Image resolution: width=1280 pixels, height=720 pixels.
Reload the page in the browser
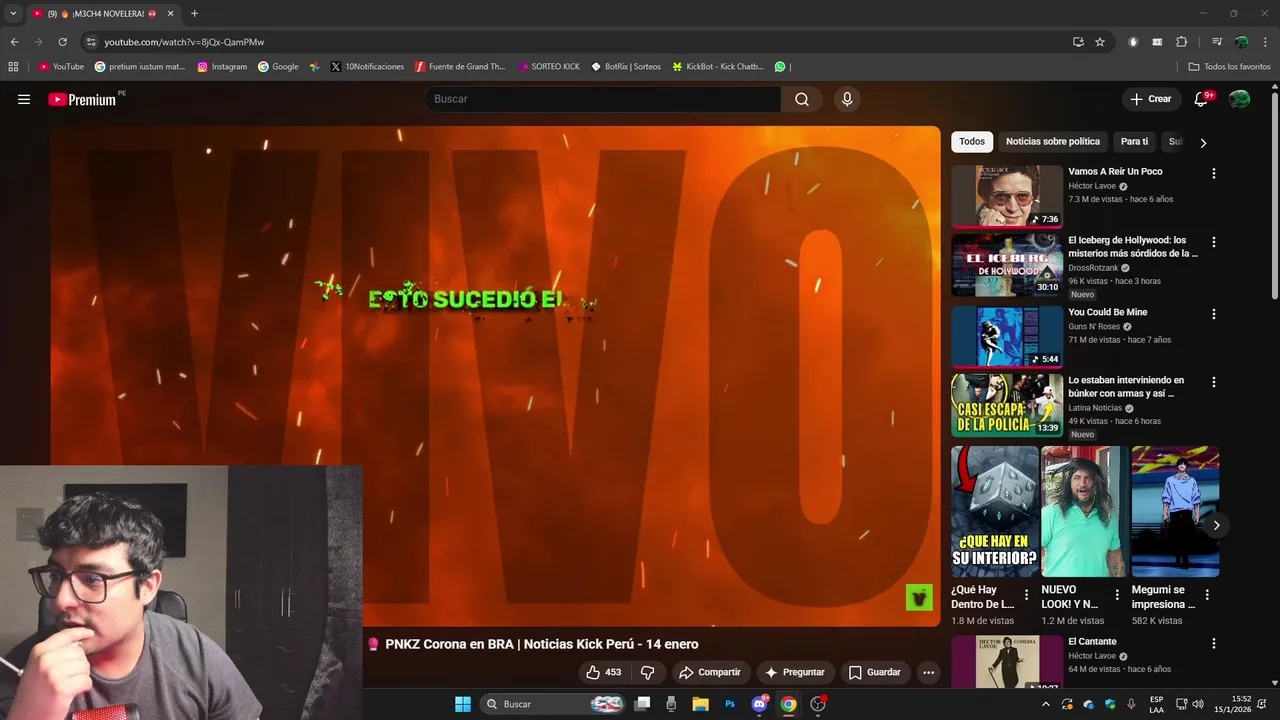point(62,42)
